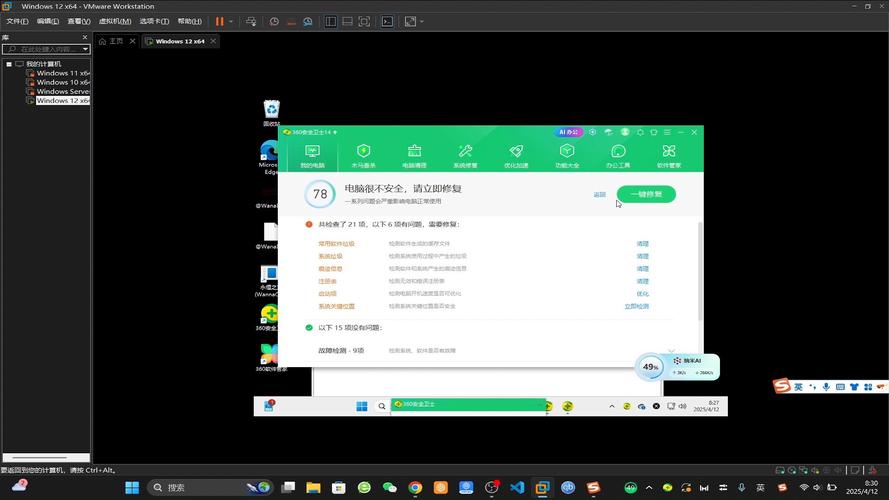Image resolution: width=889 pixels, height=500 pixels.
Task: Switch to the 主页 home tab
Action: pos(116,41)
